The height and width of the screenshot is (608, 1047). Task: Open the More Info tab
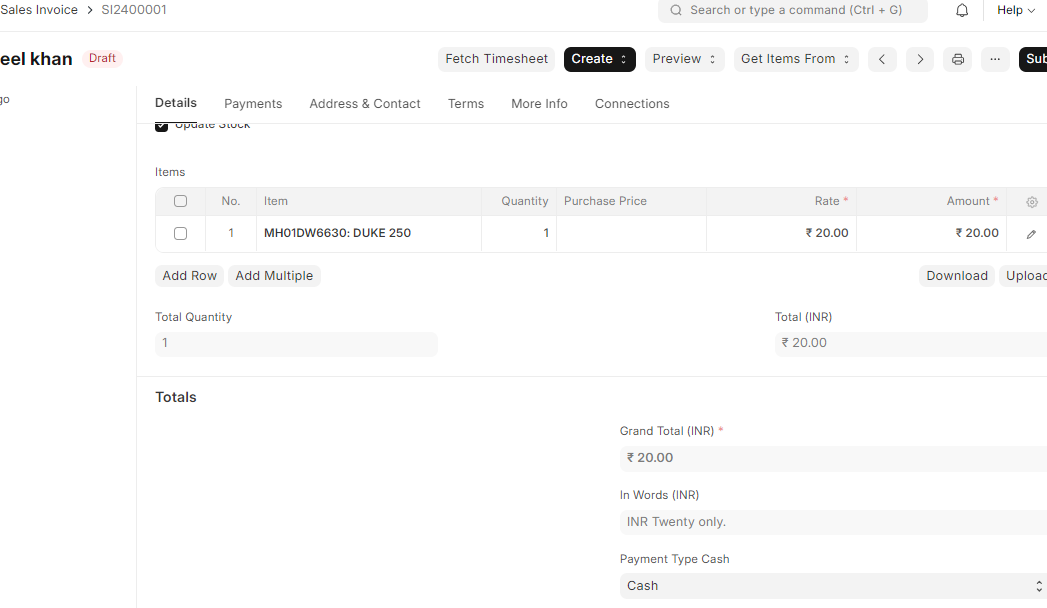539,103
